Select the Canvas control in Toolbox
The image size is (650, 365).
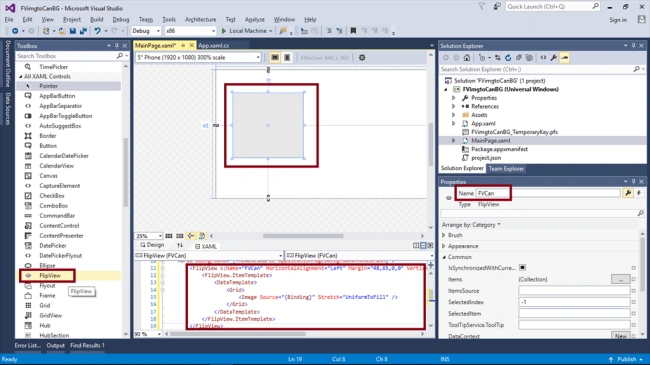[48, 175]
